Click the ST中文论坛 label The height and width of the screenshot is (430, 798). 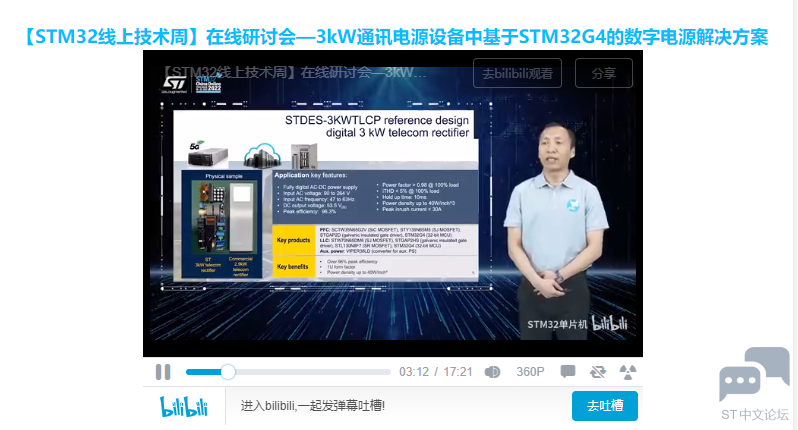pyautogui.click(x=754, y=415)
